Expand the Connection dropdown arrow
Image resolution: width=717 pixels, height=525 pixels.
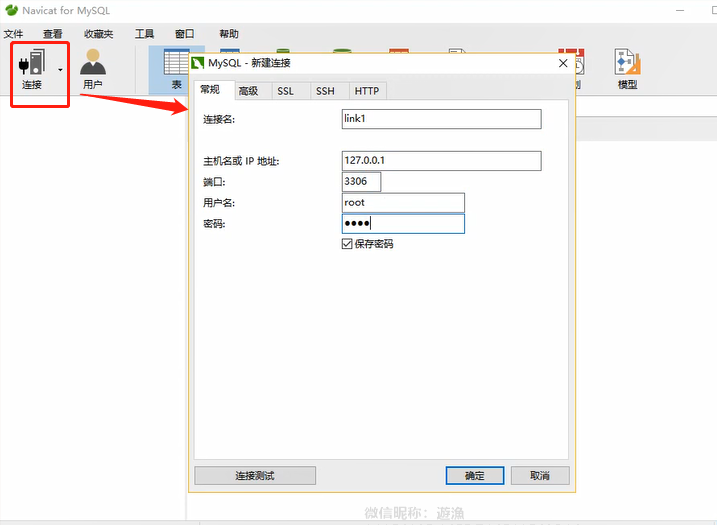[x=60, y=70]
